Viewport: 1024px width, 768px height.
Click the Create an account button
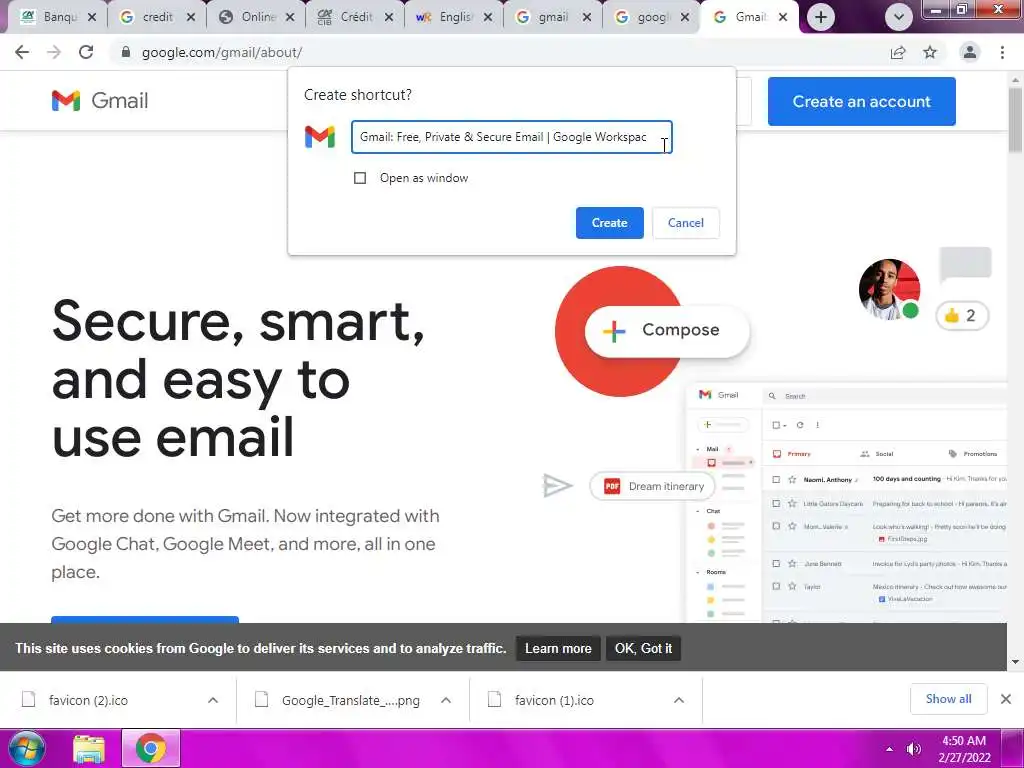[861, 101]
